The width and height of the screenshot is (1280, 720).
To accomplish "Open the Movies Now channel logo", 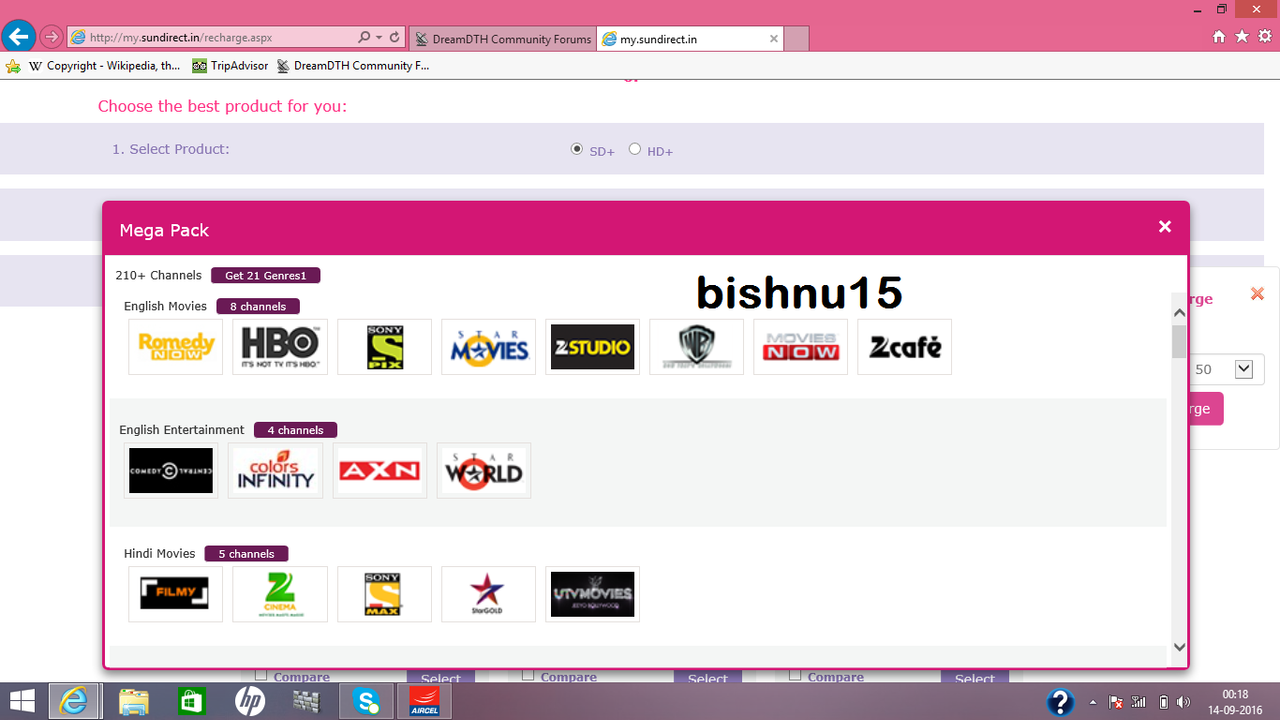I will pyautogui.click(x=800, y=347).
